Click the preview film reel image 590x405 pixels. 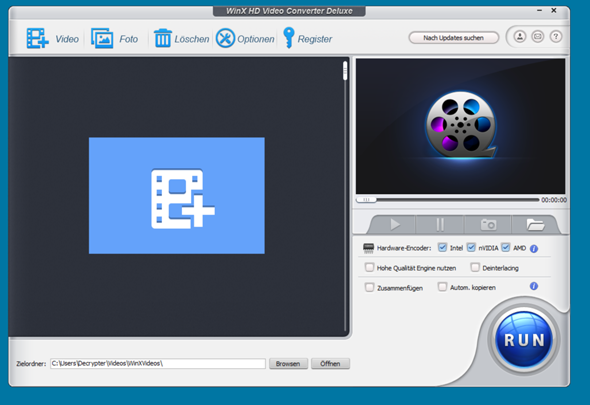point(461,125)
